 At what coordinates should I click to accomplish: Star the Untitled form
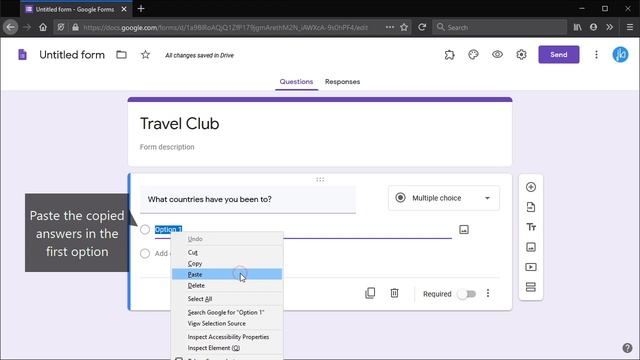click(145, 55)
